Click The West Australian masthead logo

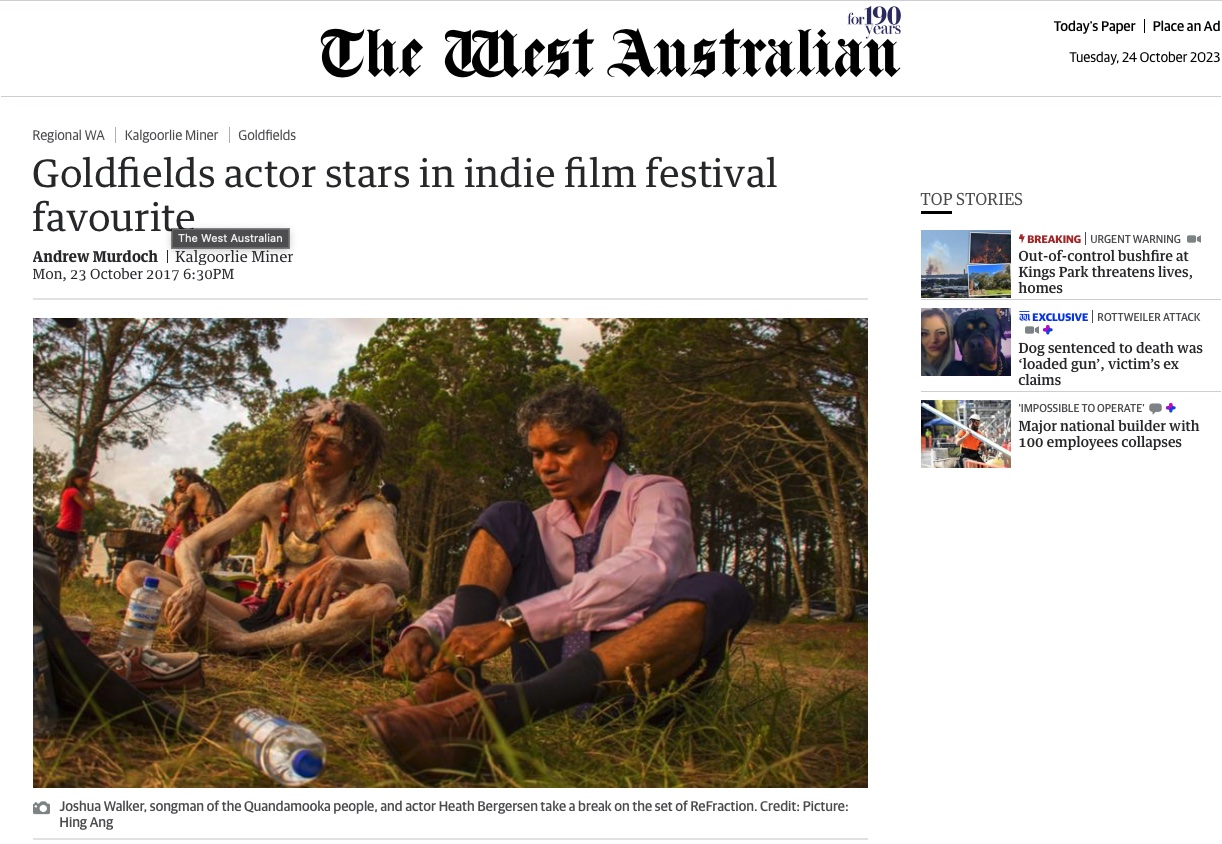coord(611,44)
